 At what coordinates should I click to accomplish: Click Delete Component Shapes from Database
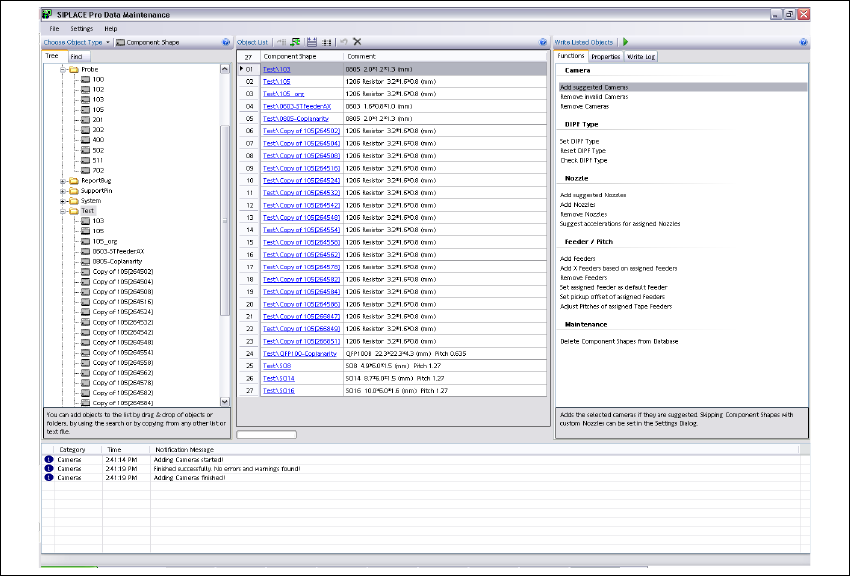(619, 342)
